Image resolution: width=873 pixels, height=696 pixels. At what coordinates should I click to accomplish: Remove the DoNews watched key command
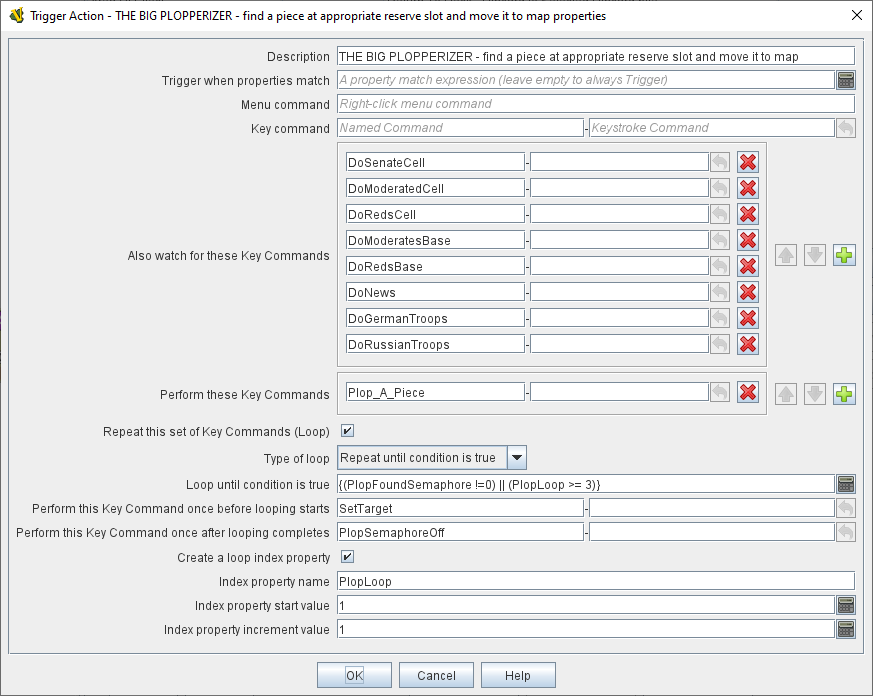tap(747, 292)
